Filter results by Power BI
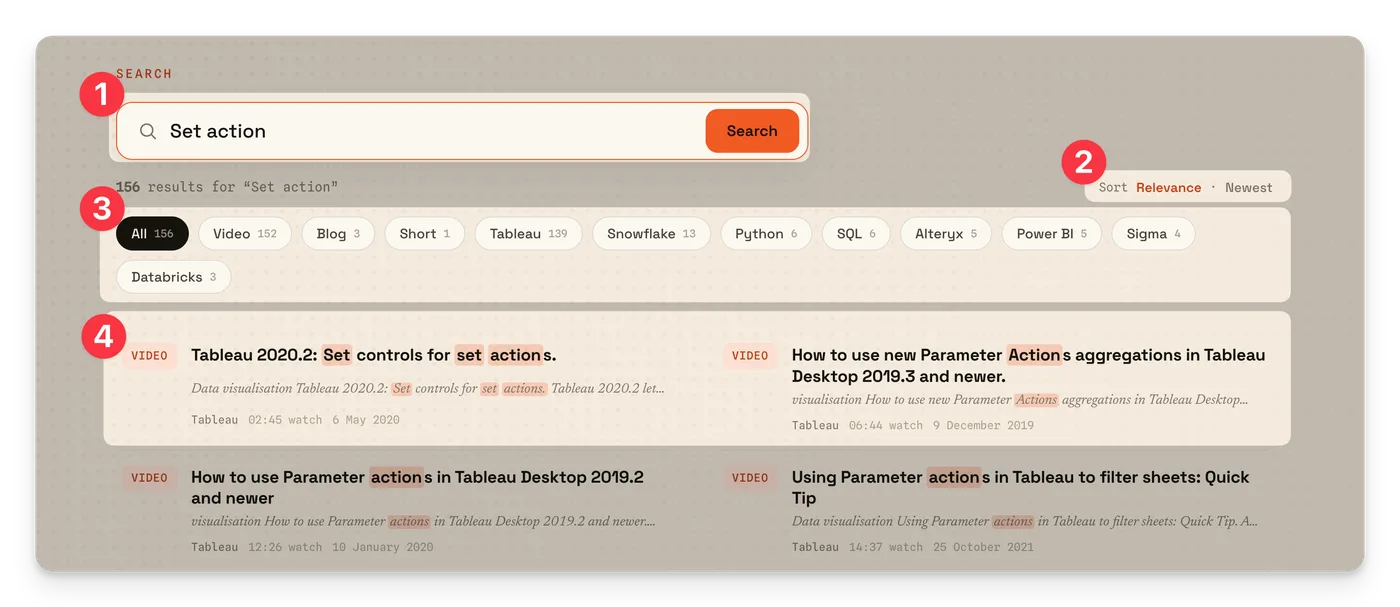The width and height of the screenshot is (1400, 607). tap(1052, 234)
